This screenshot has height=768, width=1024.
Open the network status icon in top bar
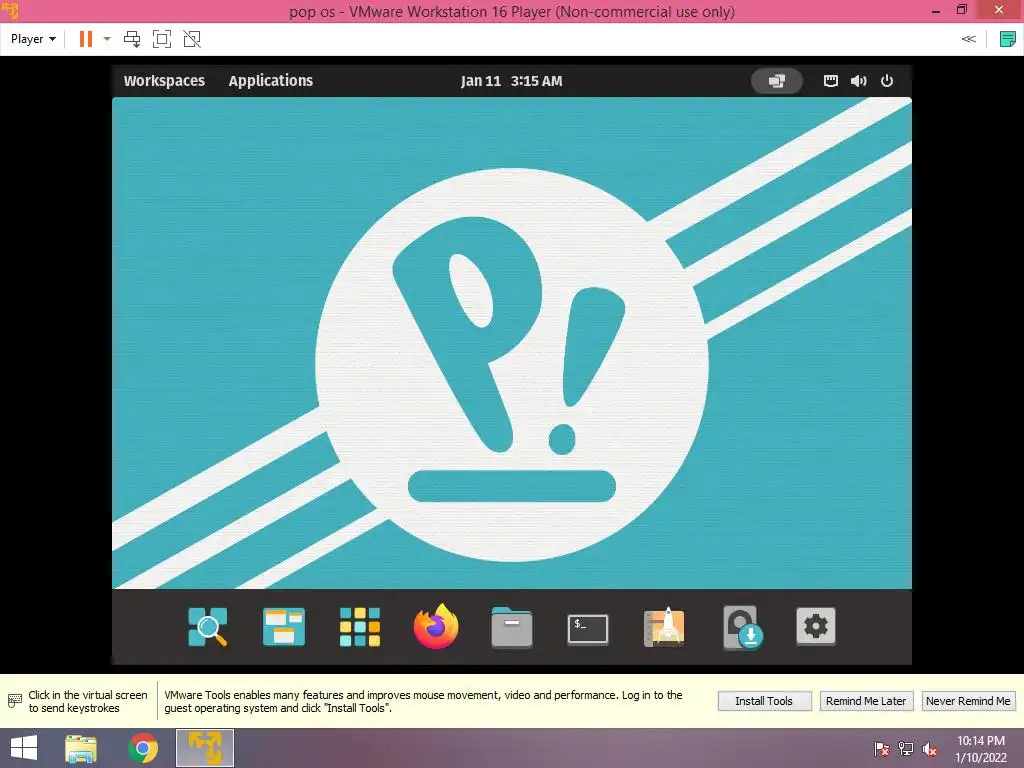pos(831,81)
